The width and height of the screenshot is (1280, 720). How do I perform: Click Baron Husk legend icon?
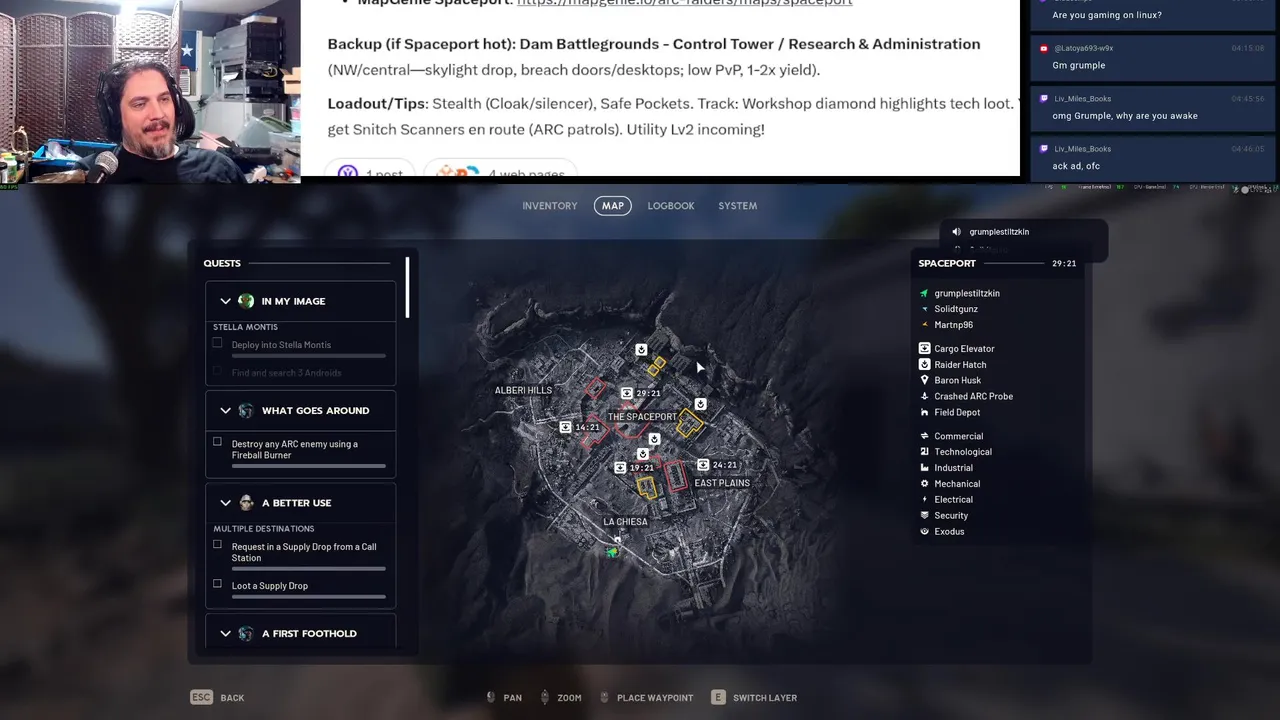(924, 380)
